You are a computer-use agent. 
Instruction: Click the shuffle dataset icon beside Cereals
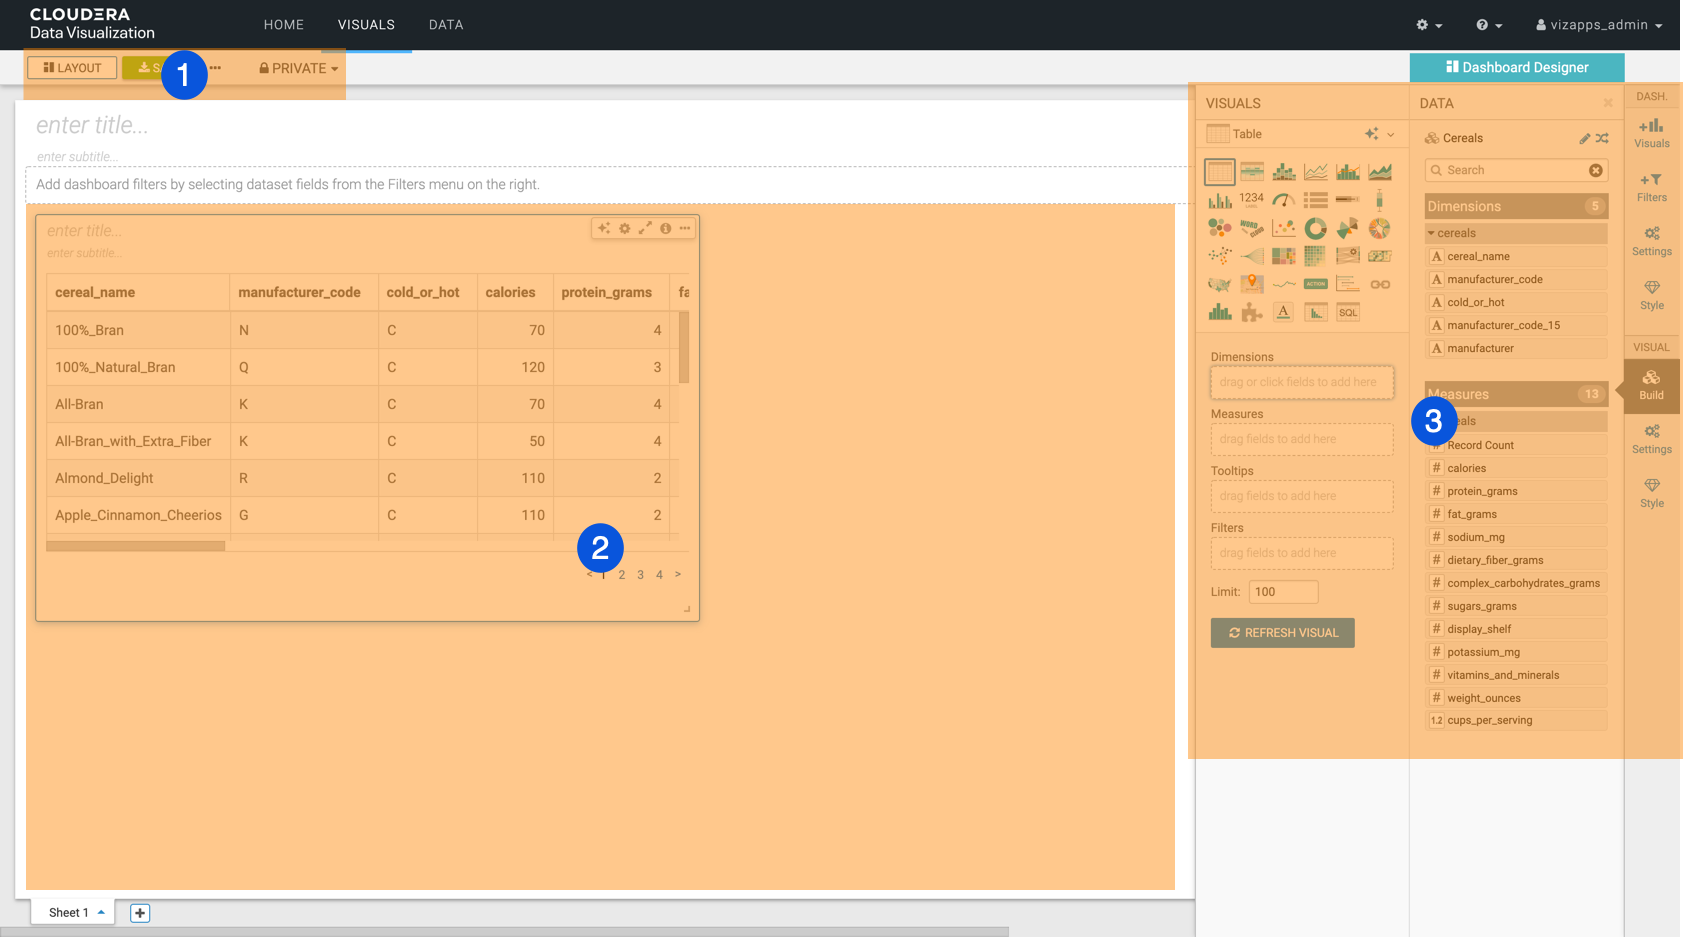click(1602, 138)
